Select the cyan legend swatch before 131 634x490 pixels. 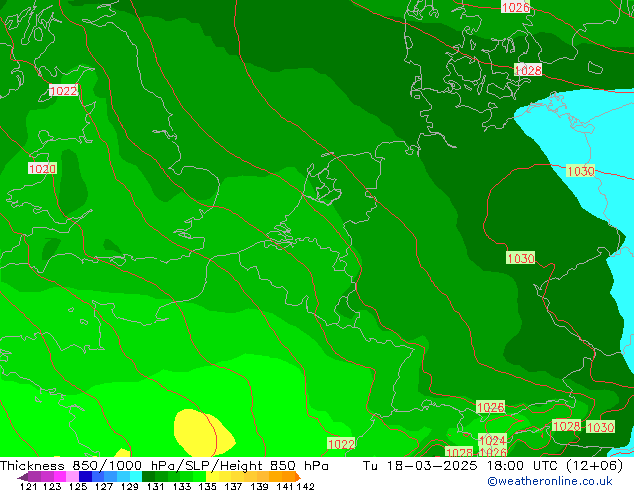[x=136, y=476]
